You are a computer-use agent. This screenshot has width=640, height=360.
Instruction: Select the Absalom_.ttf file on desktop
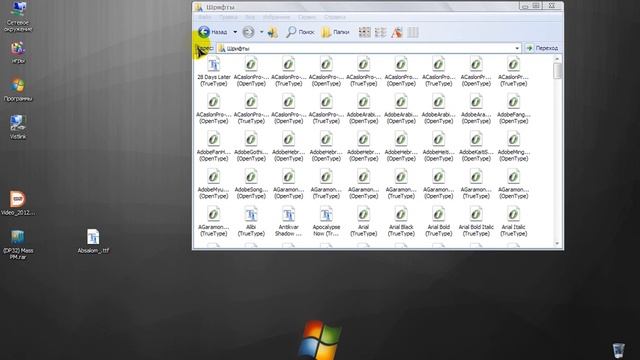pos(93,241)
